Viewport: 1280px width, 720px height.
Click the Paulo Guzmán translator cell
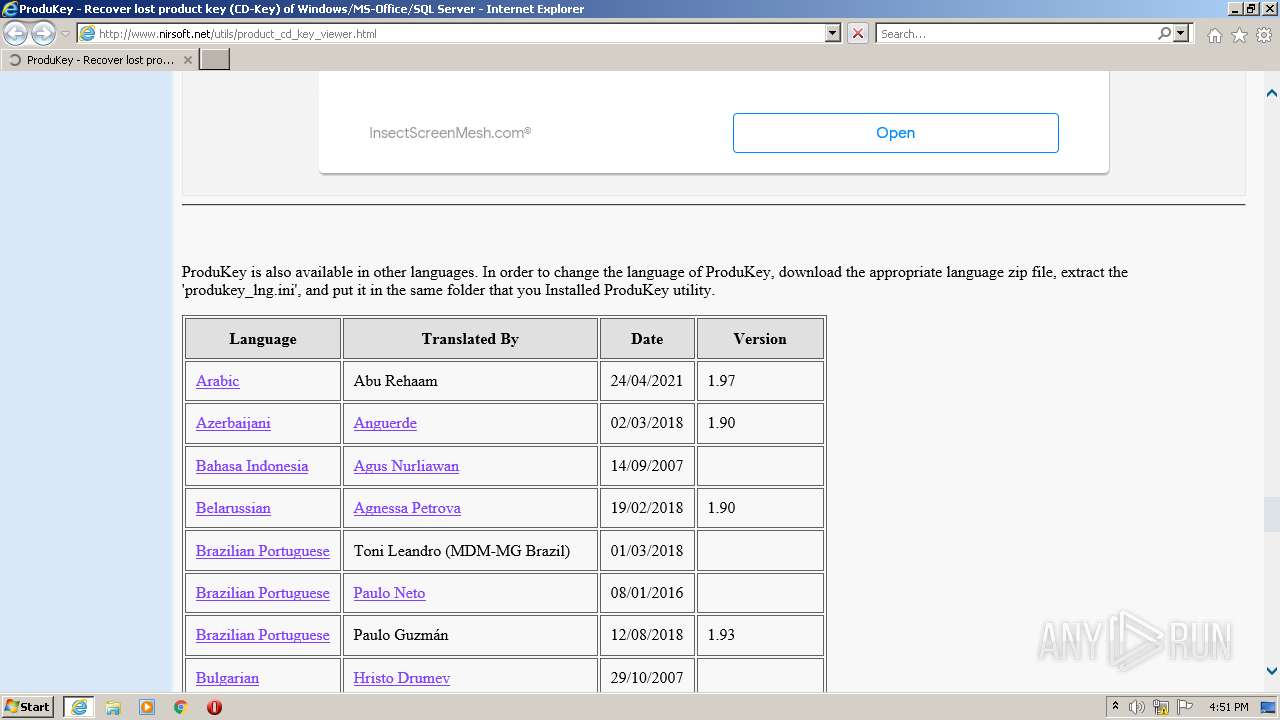[470, 635]
